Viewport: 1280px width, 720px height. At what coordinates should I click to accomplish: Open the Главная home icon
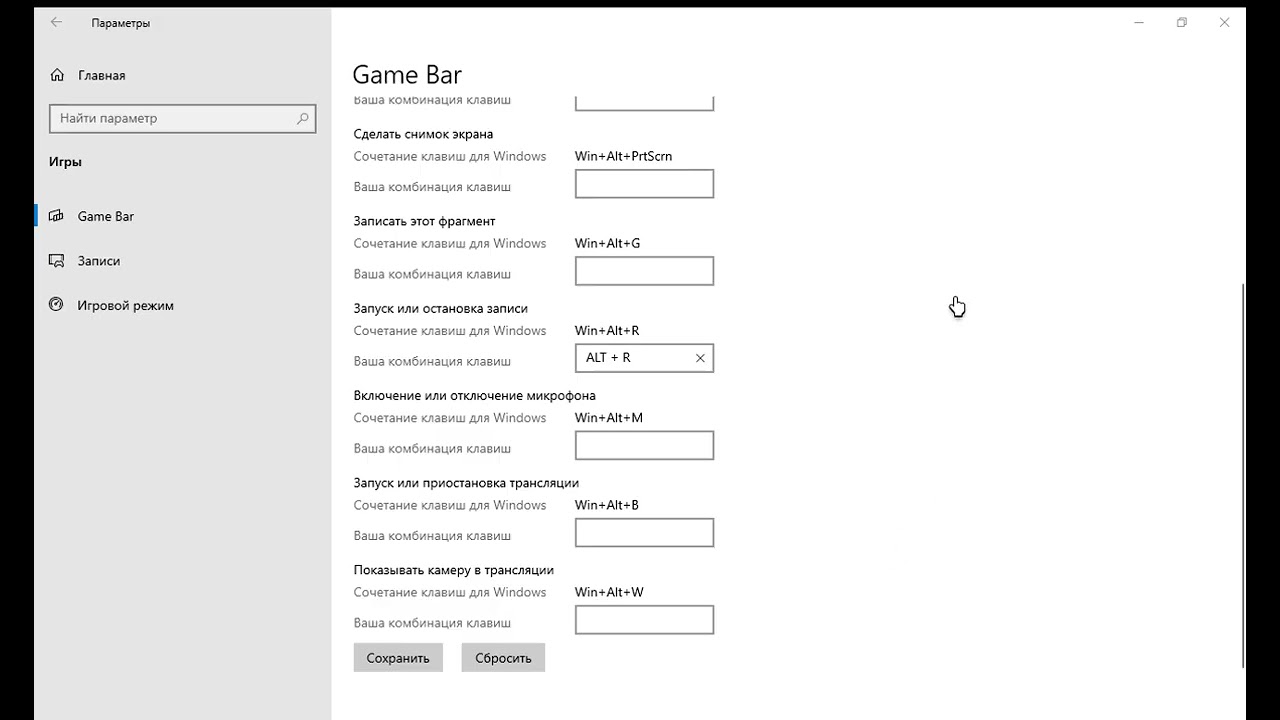[x=57, y=75]
